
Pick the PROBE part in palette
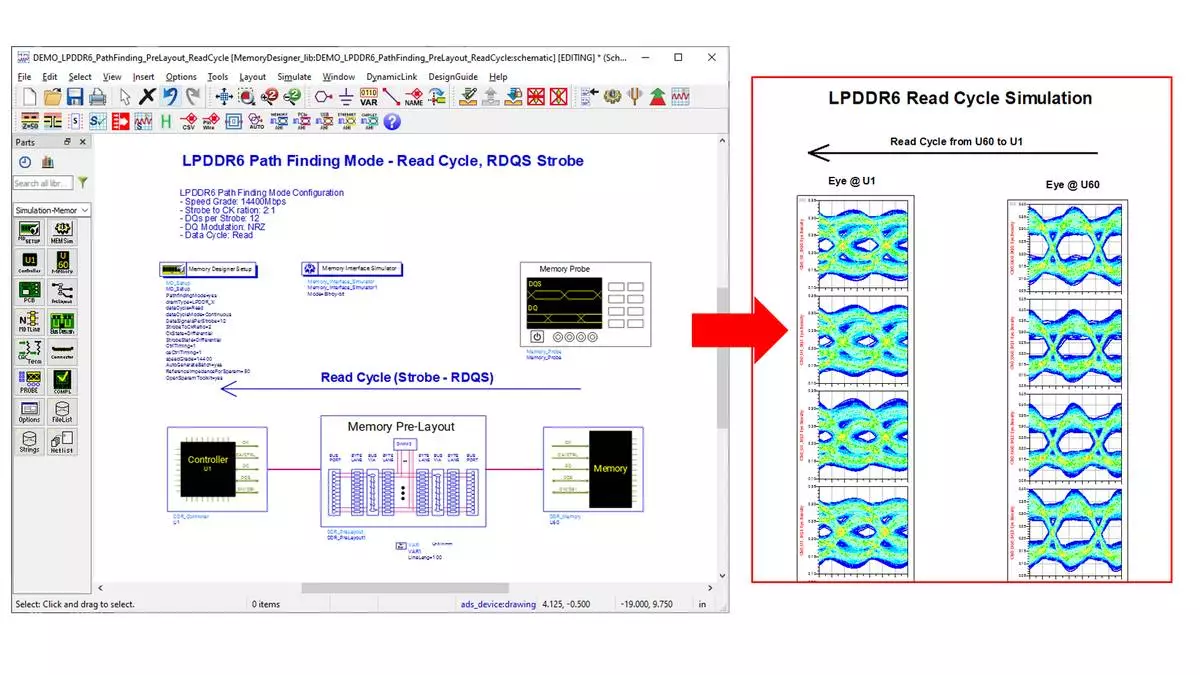click(29, 381)
